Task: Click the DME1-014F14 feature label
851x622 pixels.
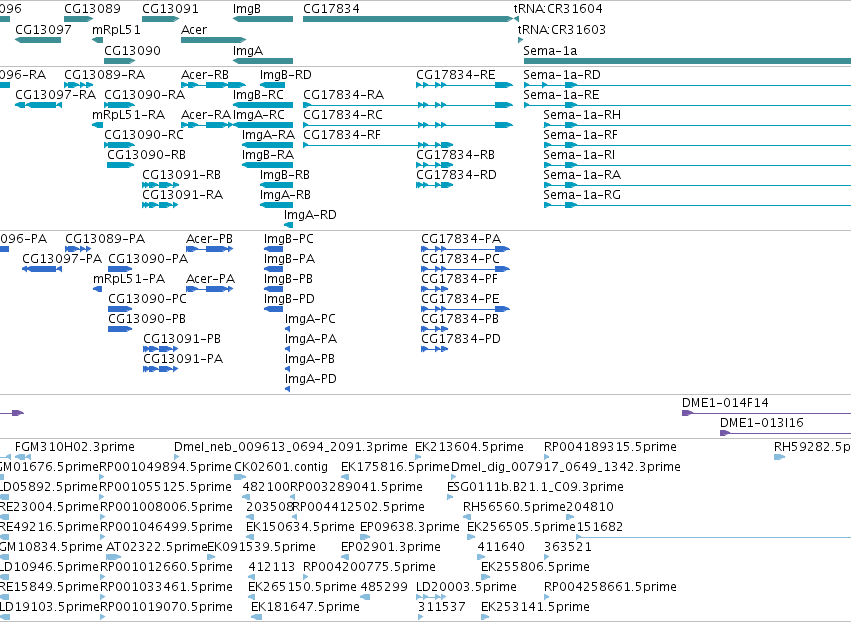Action: pyautogui.click(x=725, y=403)
